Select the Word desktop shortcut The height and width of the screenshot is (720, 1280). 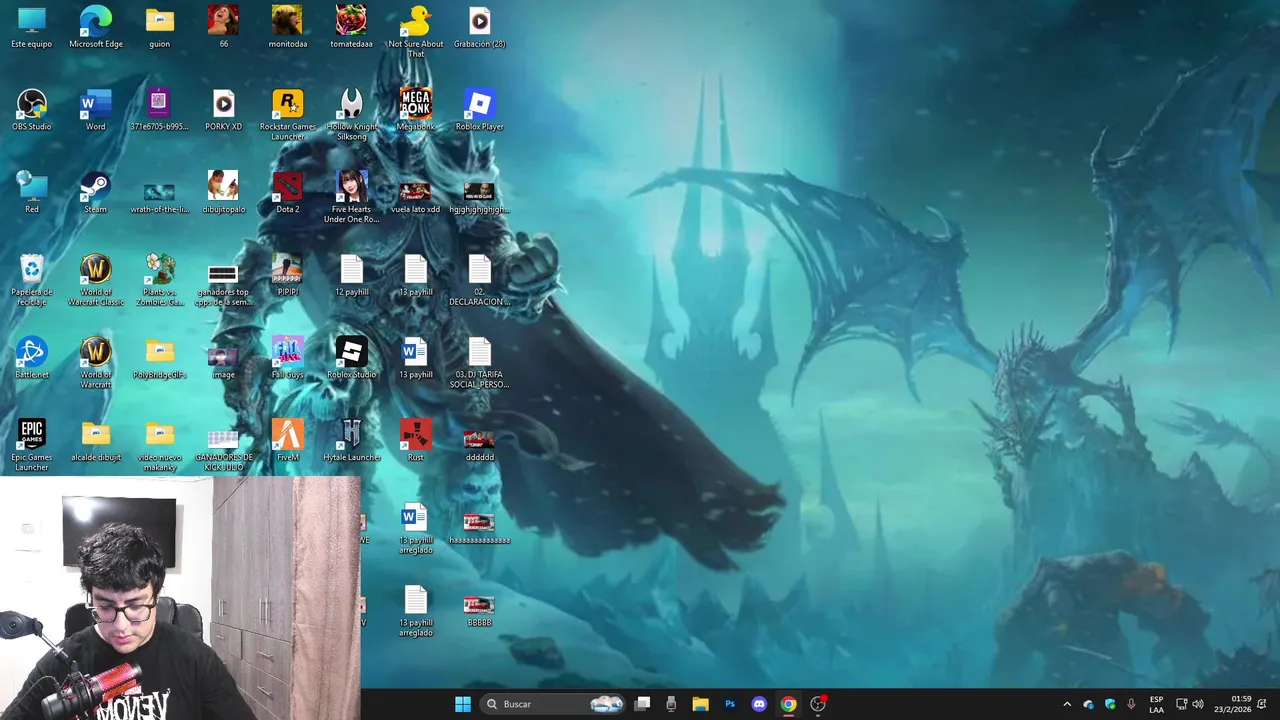(96, 110)
